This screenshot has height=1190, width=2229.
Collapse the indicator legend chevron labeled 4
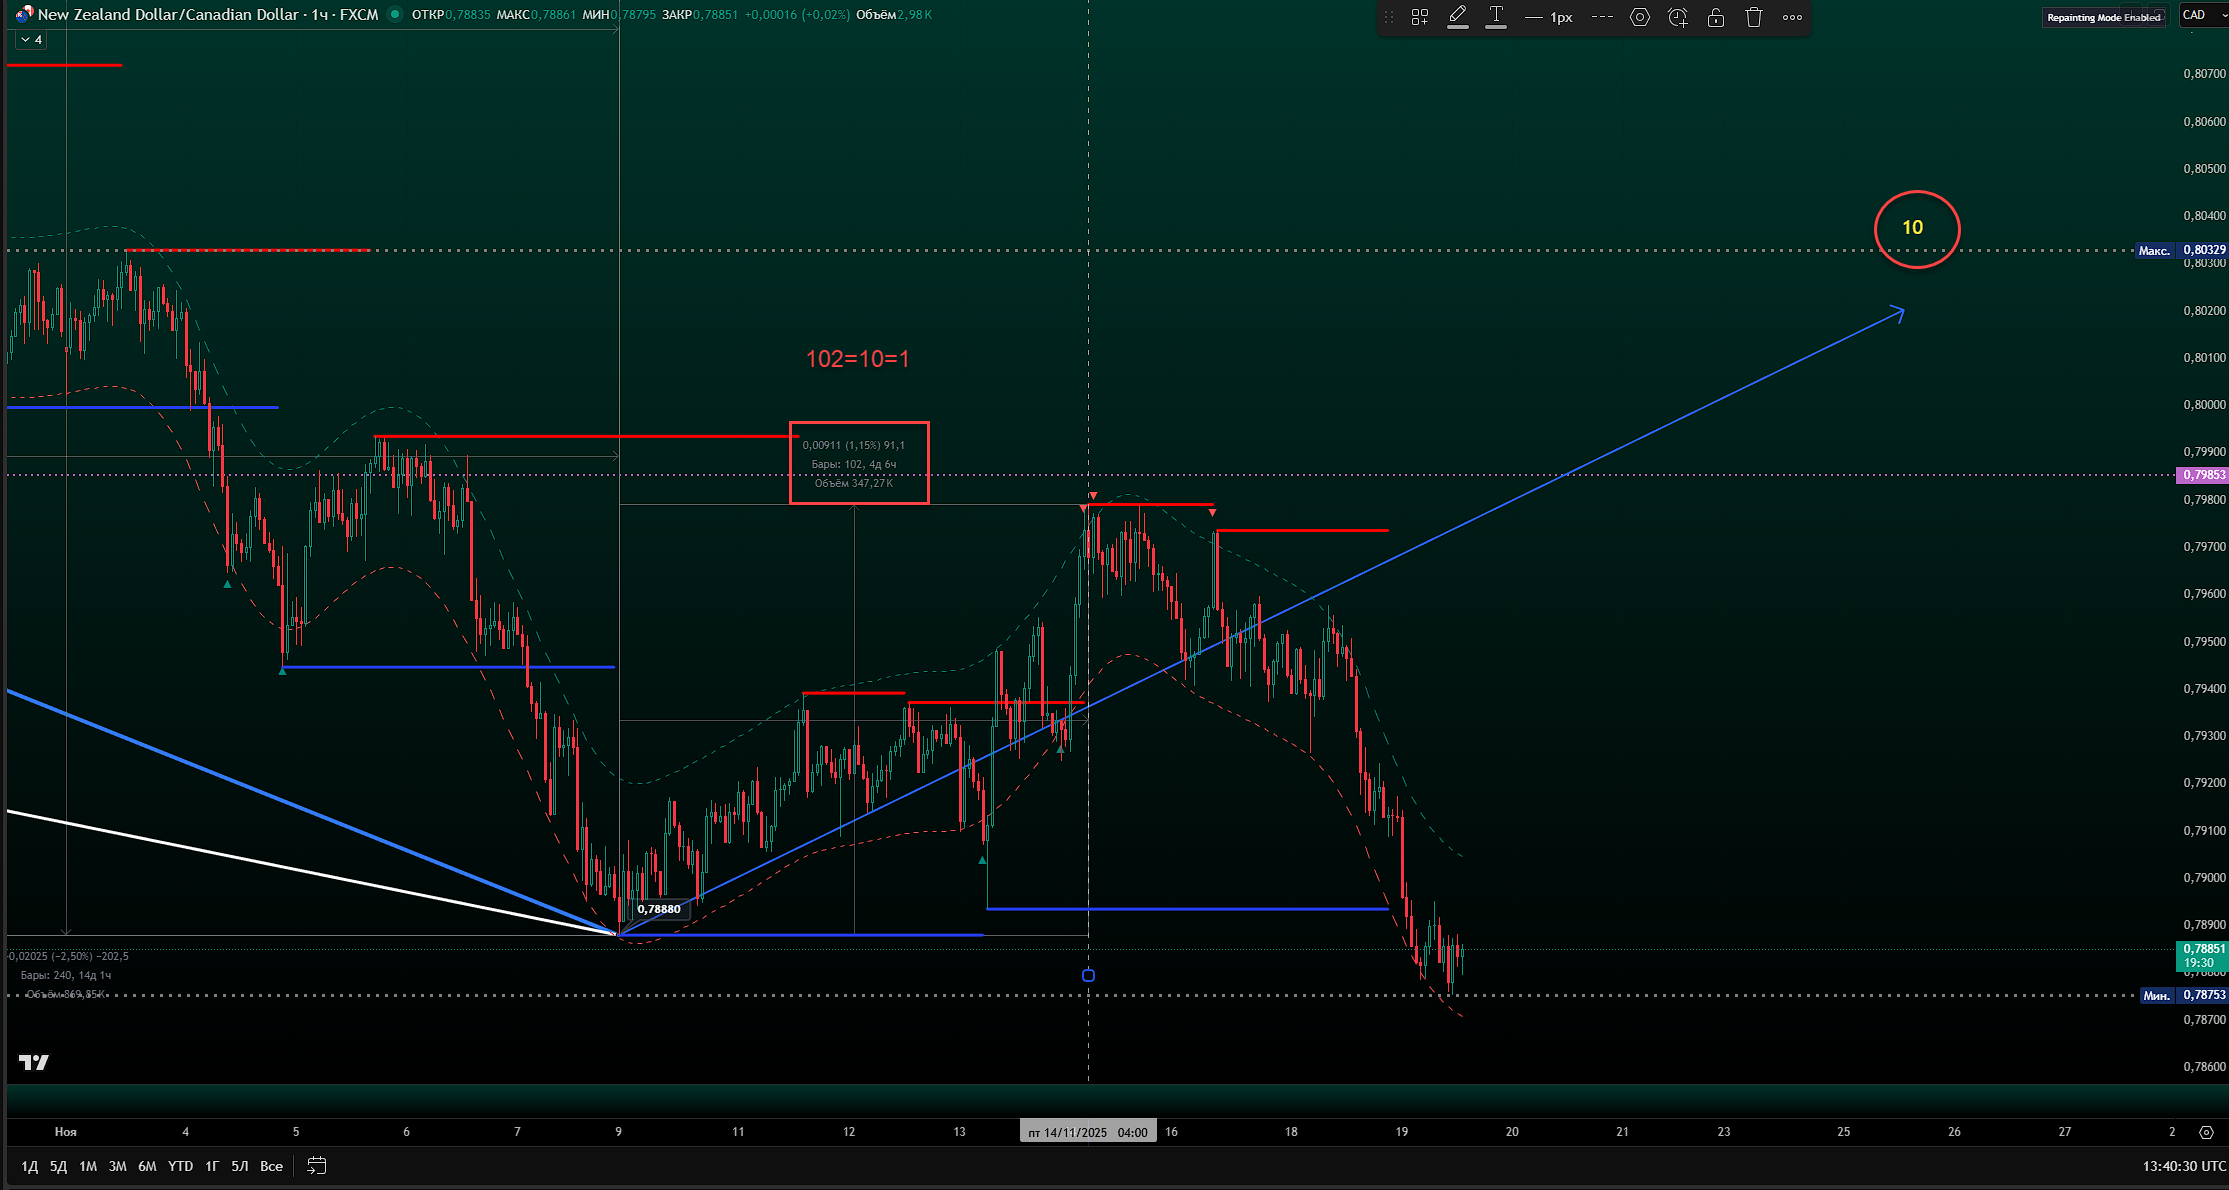[30, 40]
